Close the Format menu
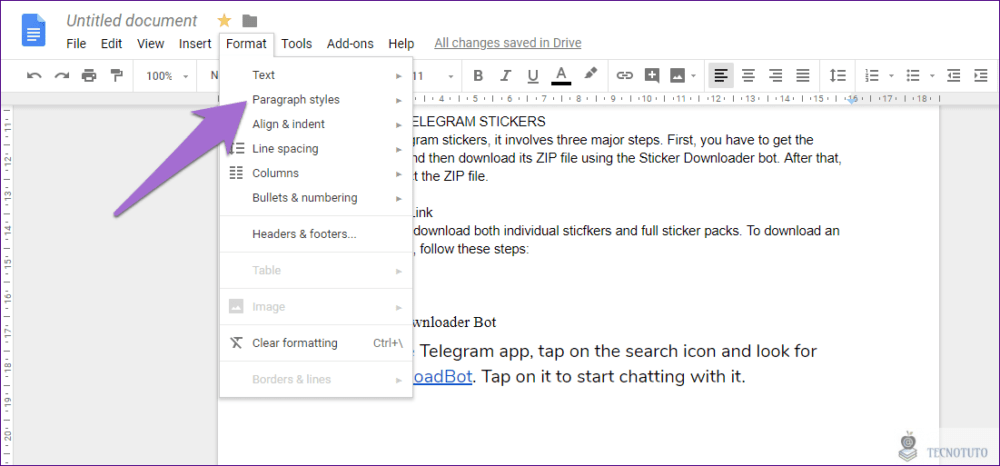 pyautogui.click(x=246, y=44)
